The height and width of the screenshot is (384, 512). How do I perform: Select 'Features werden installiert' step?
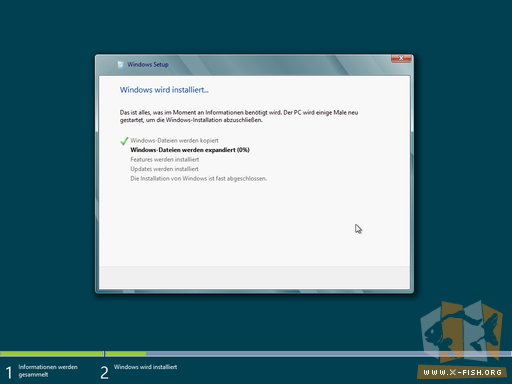[x=165, y=160]
